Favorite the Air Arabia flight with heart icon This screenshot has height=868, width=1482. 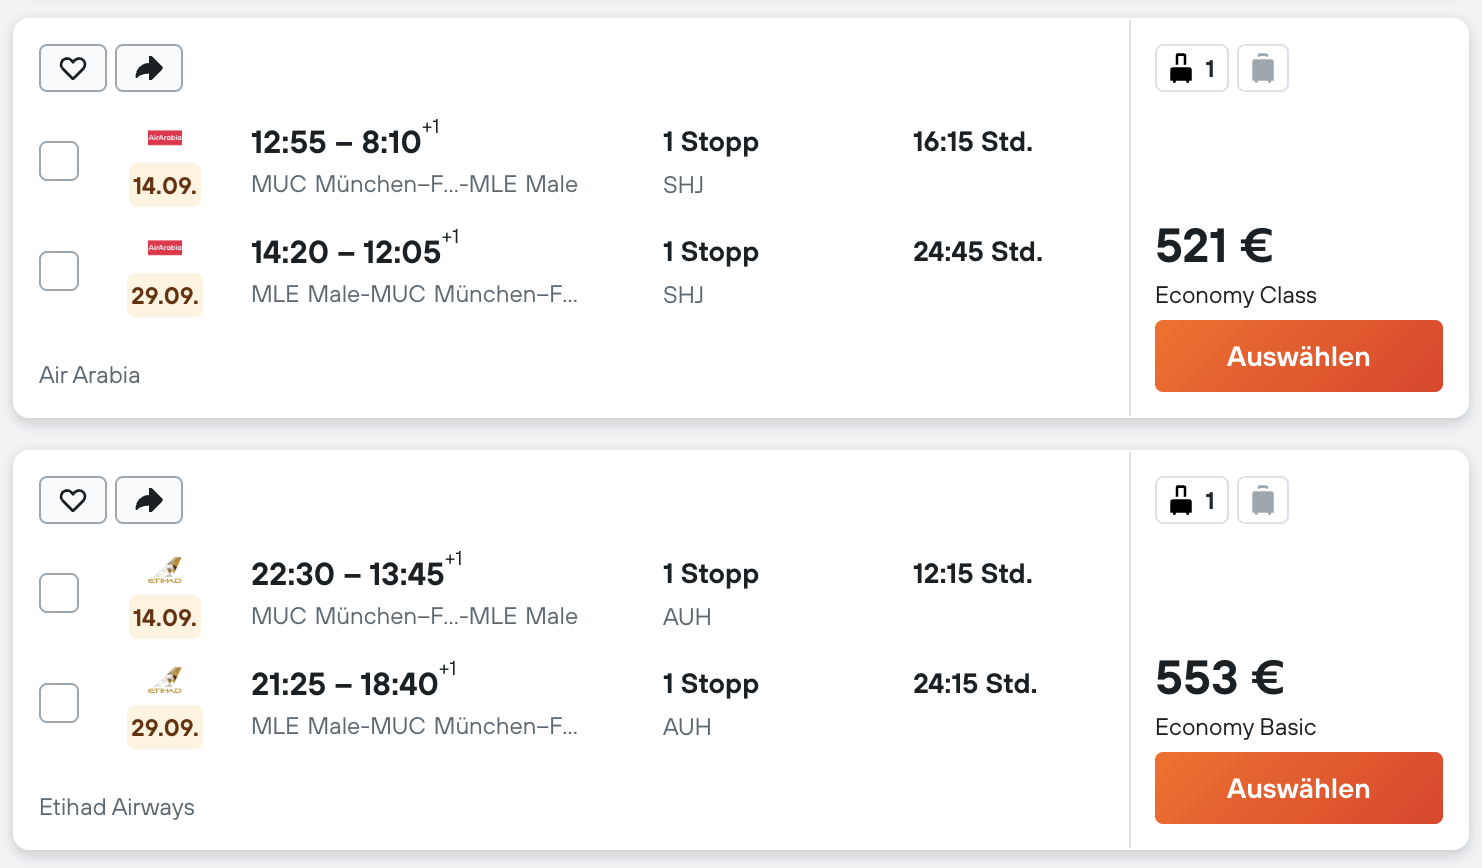73,68
